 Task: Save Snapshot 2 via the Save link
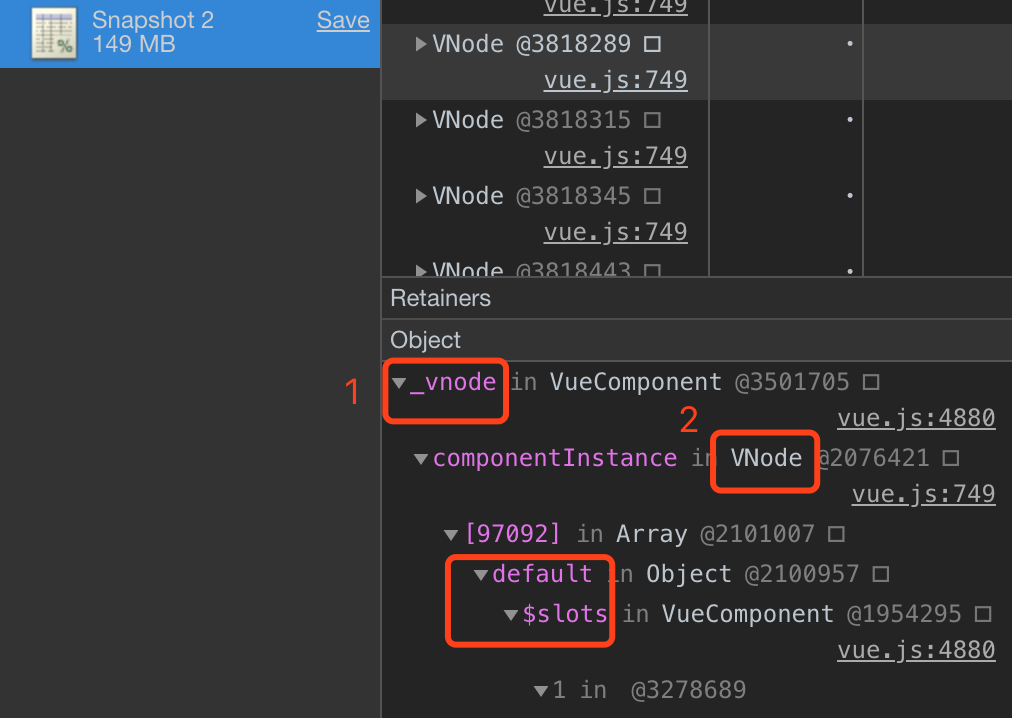coord(343,21)
